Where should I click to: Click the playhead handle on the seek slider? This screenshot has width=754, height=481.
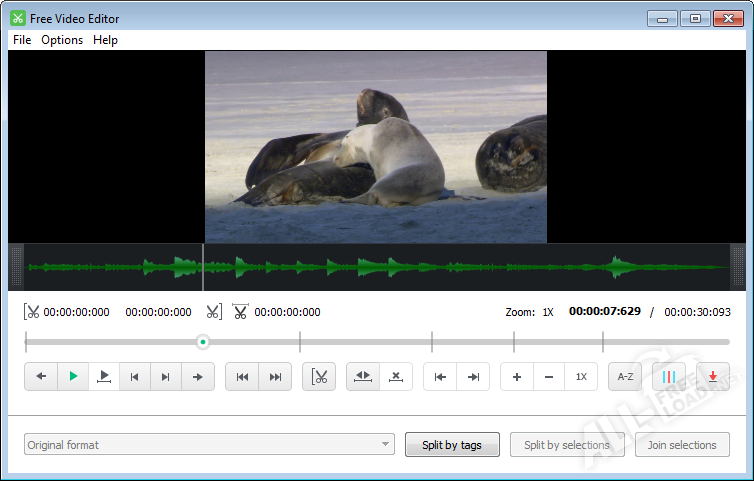203,342
